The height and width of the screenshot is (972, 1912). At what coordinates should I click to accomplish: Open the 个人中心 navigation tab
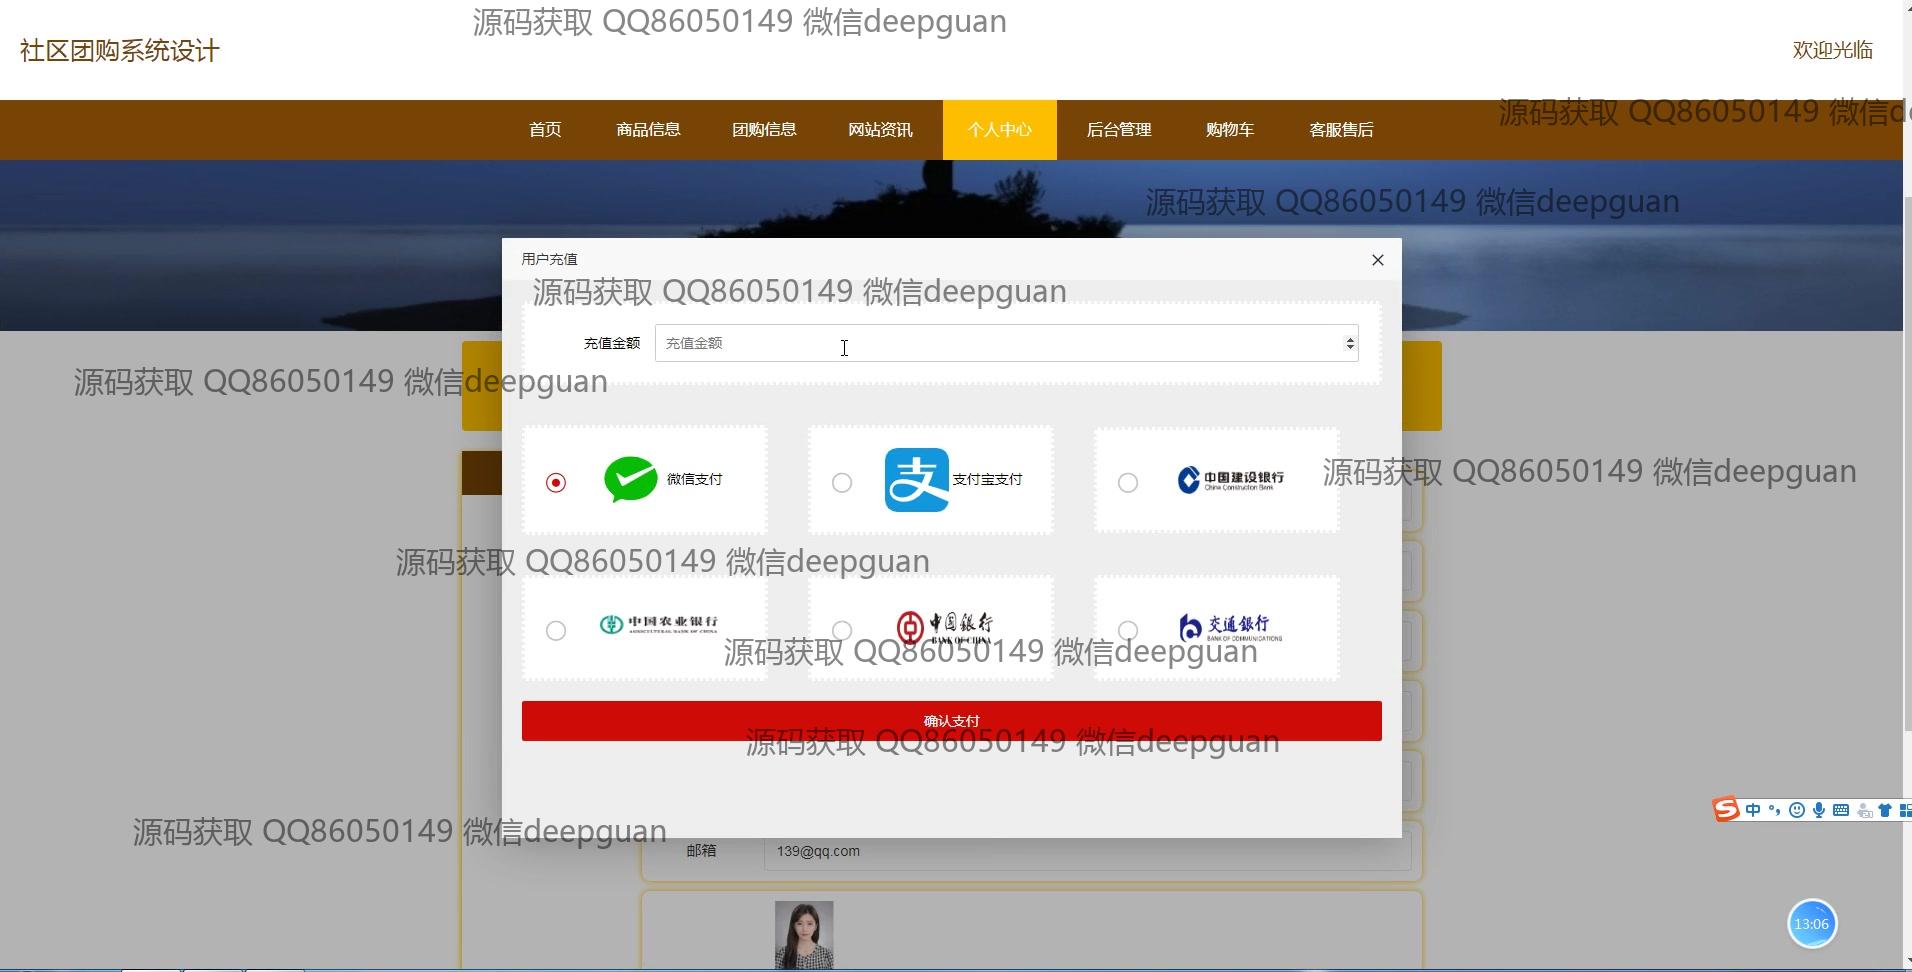[x=999, y=130]
